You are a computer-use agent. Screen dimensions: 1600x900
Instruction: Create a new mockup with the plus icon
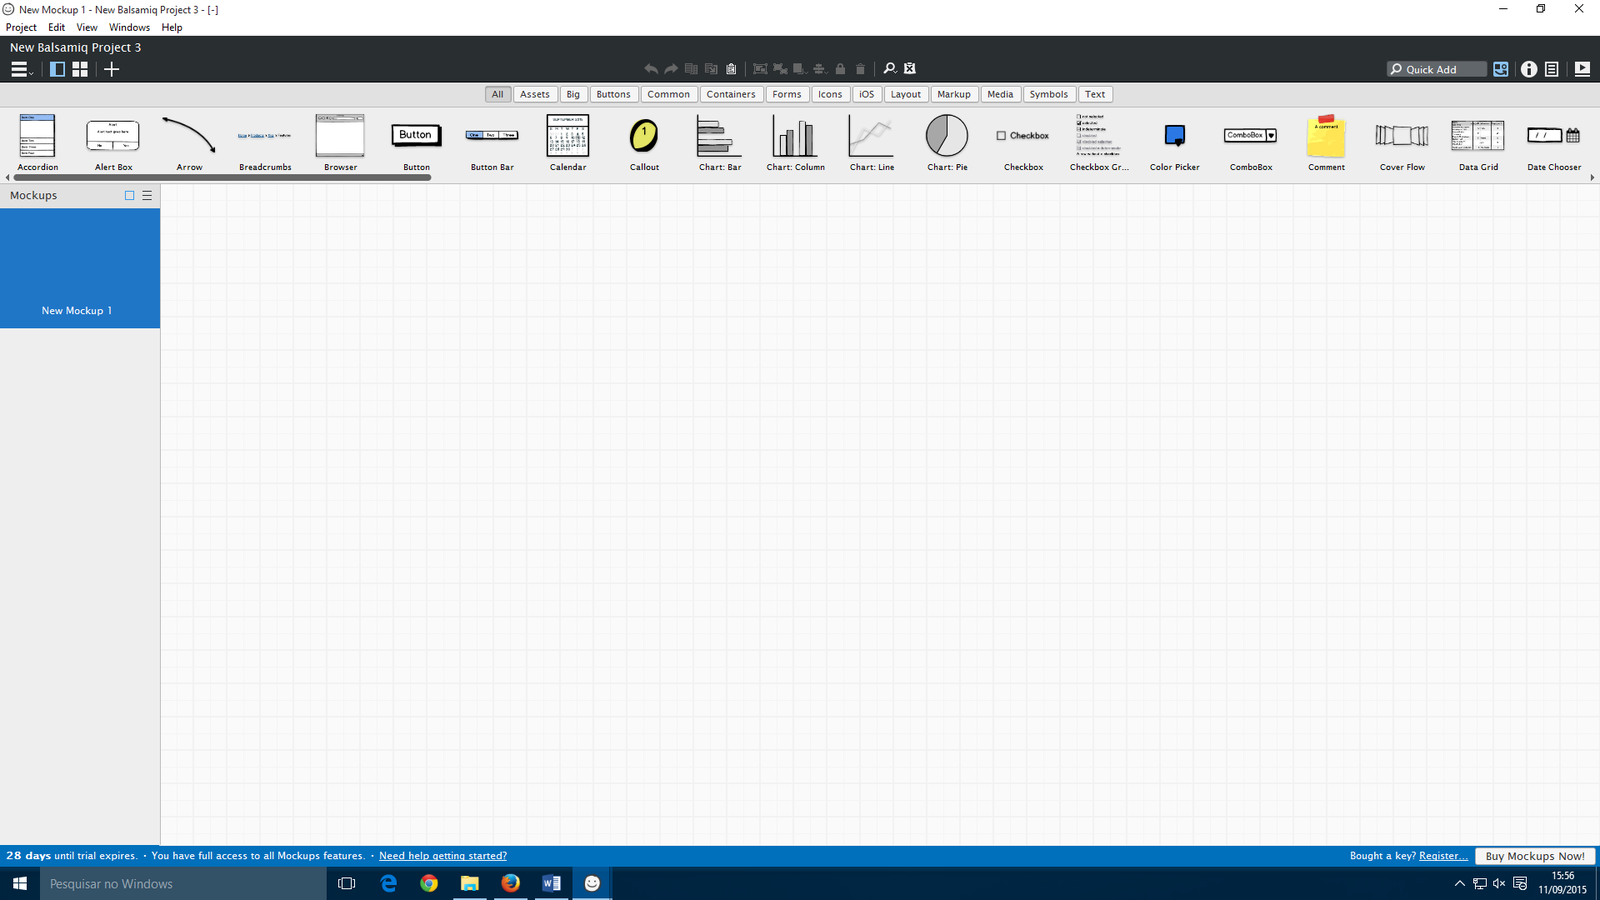click(111, 69)
